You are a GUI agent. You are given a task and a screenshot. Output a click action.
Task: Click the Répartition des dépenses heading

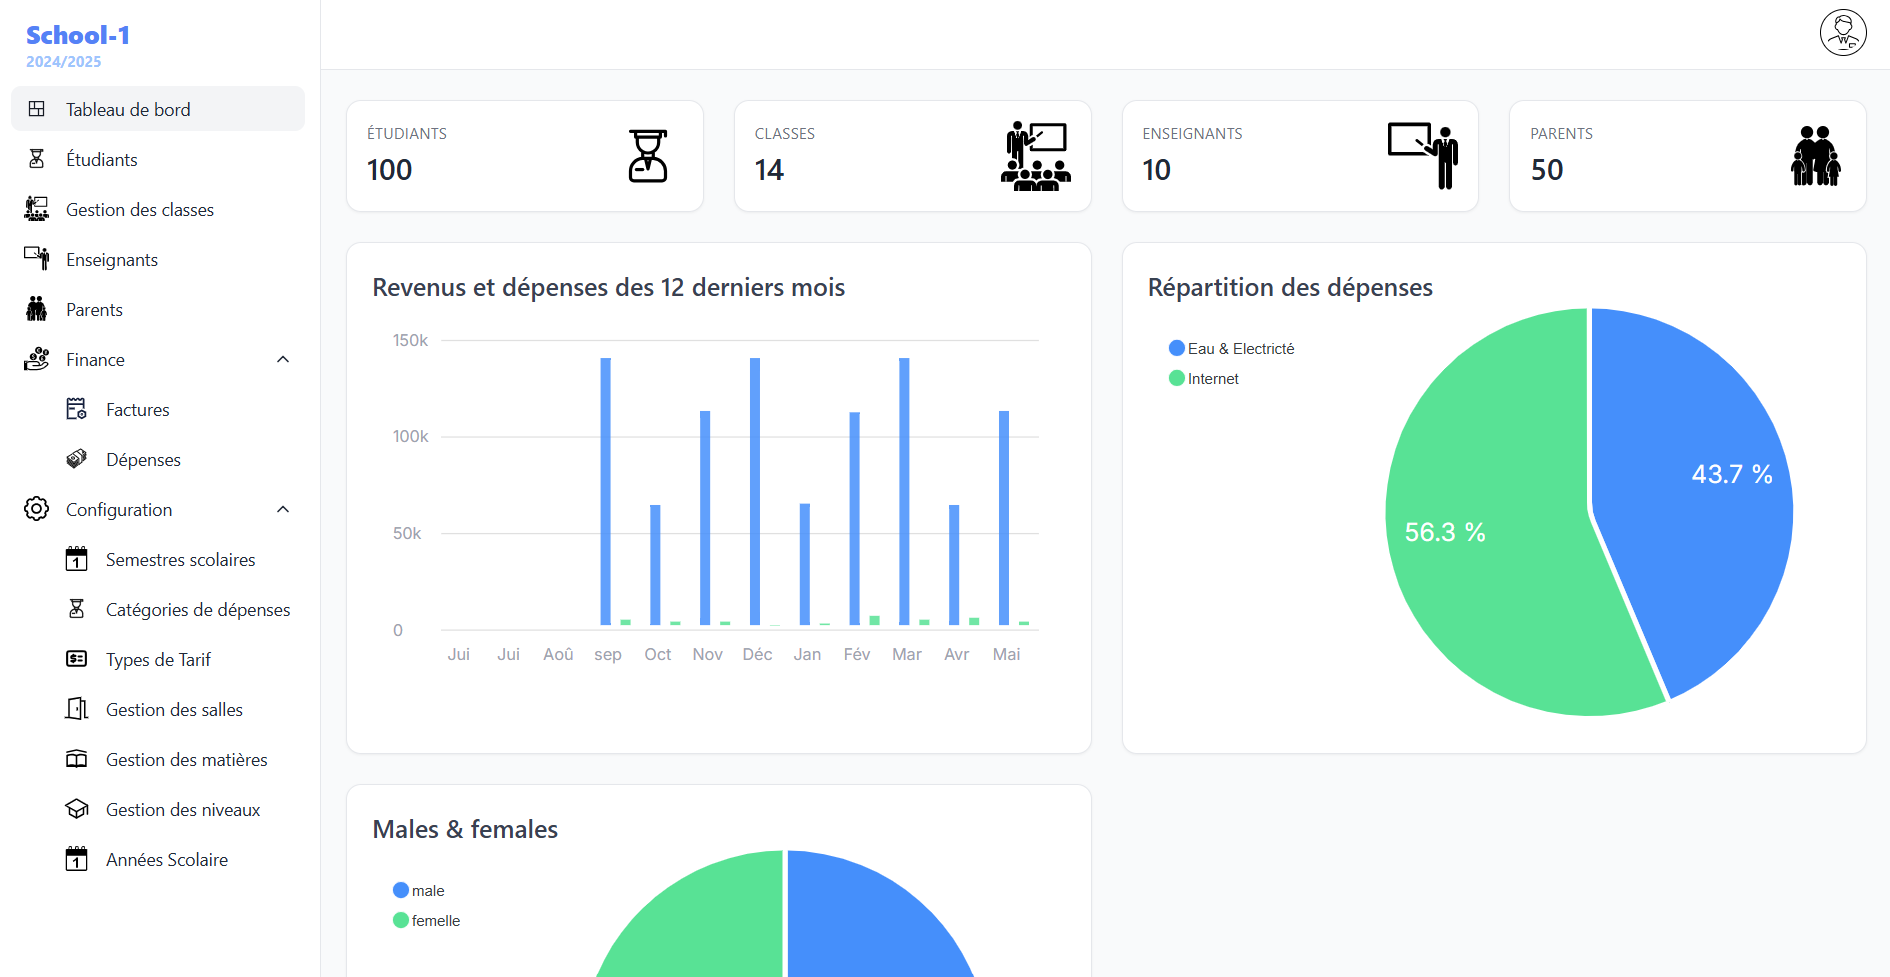click(x=1290, y=288)
